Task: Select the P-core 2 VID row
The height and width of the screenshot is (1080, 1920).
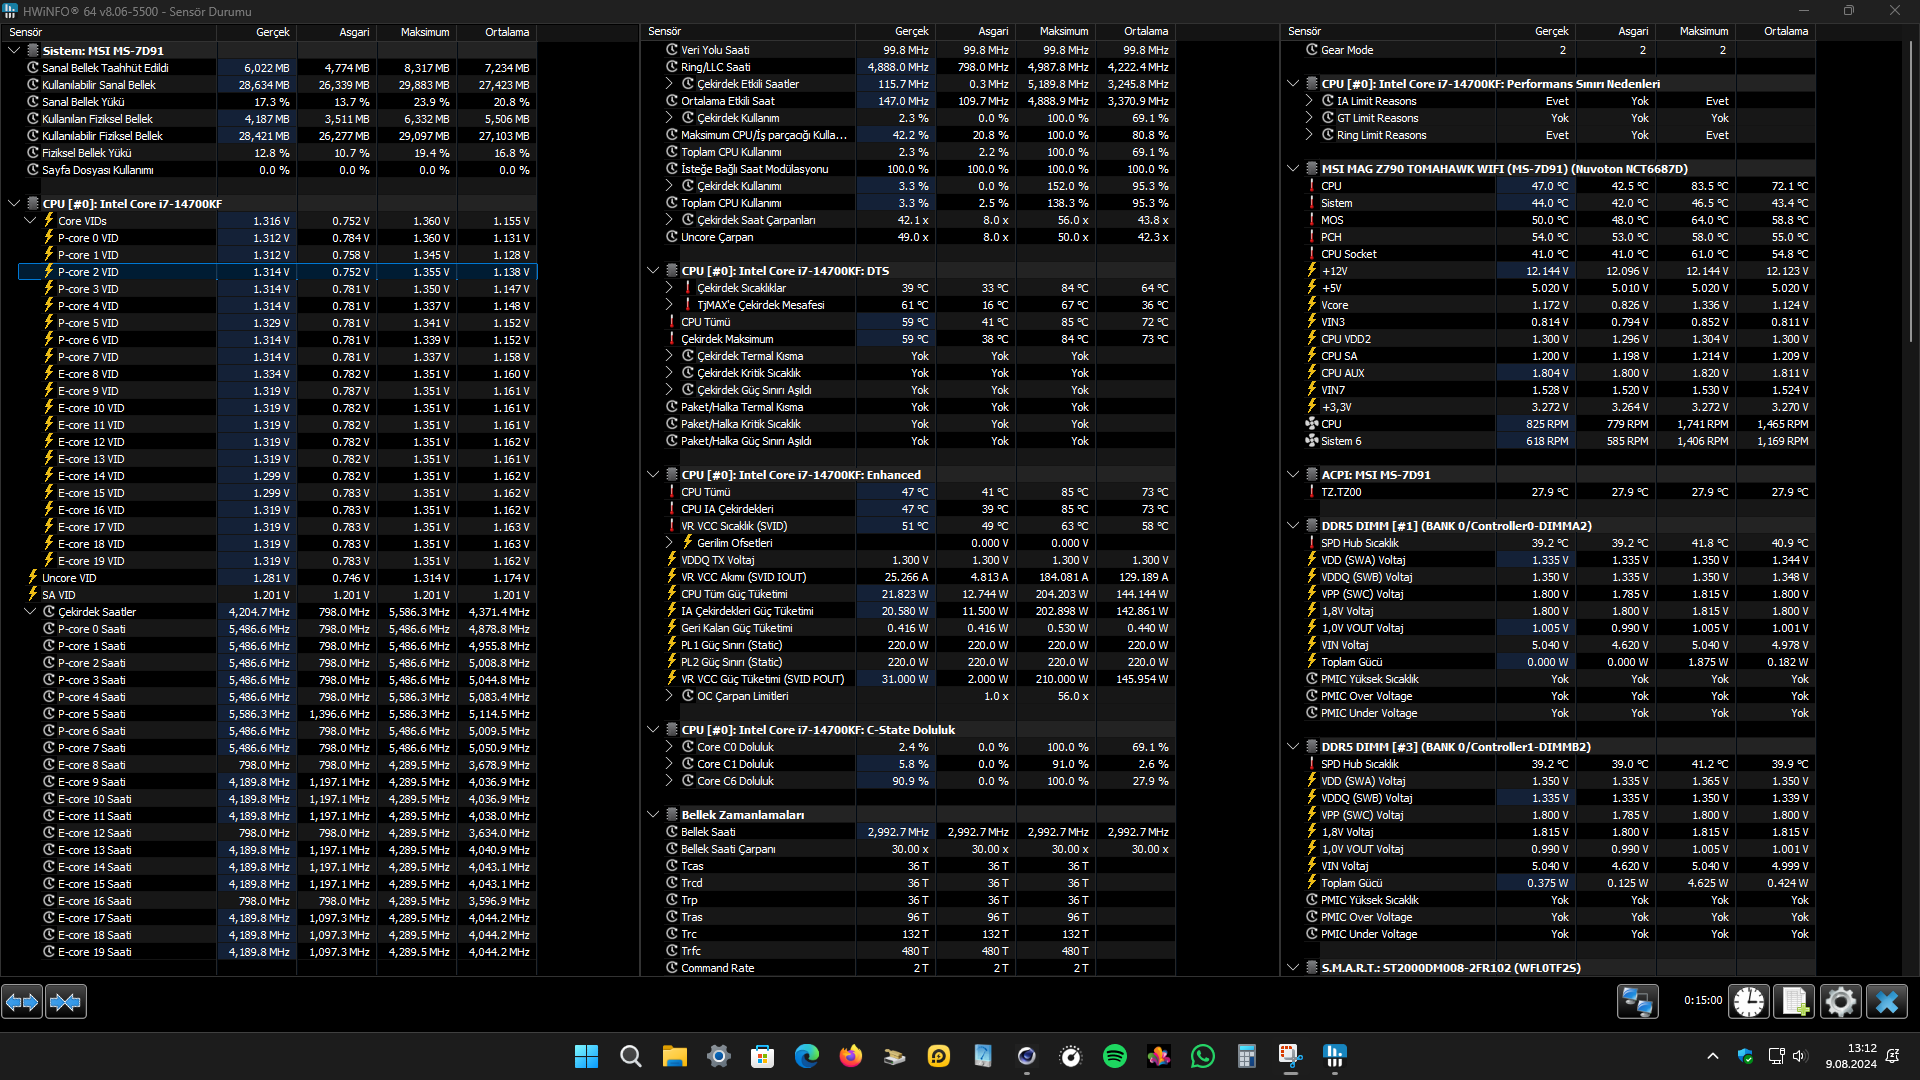Action: [x=278, y=272]
